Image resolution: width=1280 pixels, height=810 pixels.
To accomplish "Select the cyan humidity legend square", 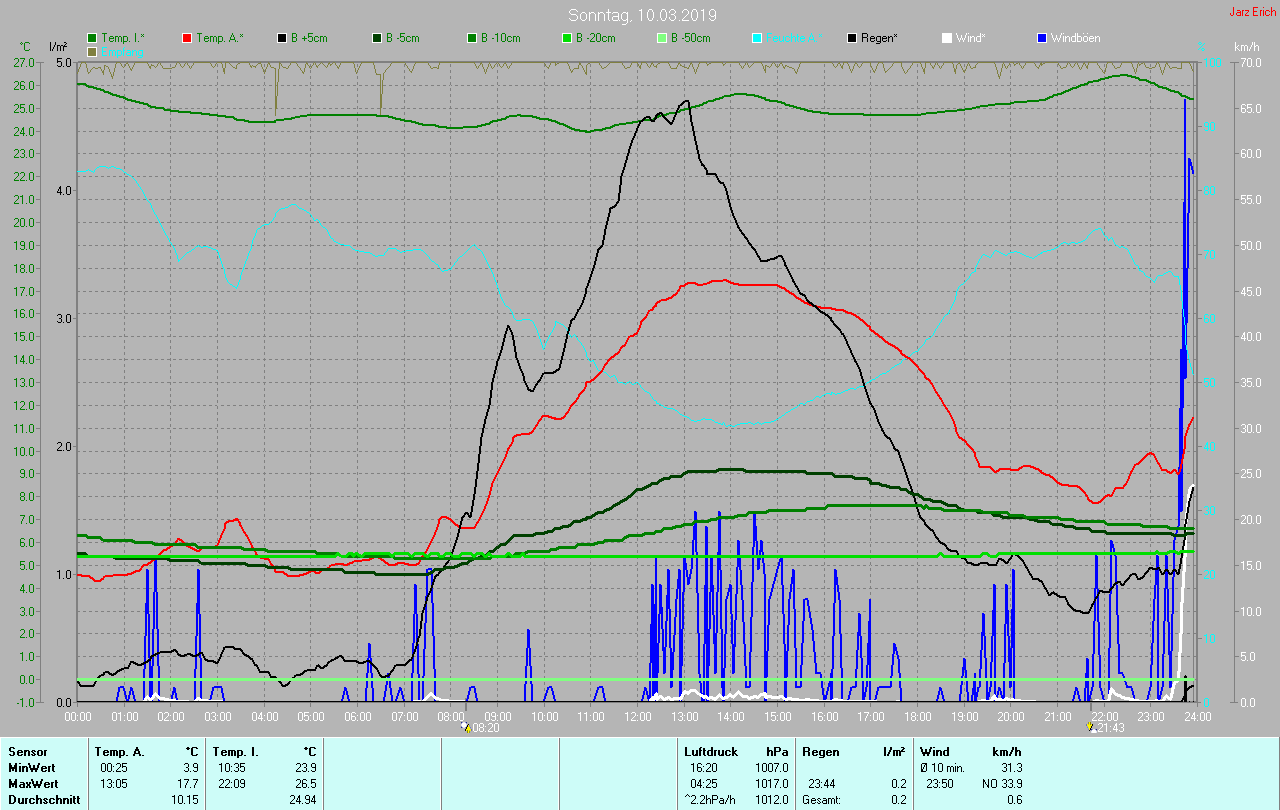I will (x=757, y=38).
